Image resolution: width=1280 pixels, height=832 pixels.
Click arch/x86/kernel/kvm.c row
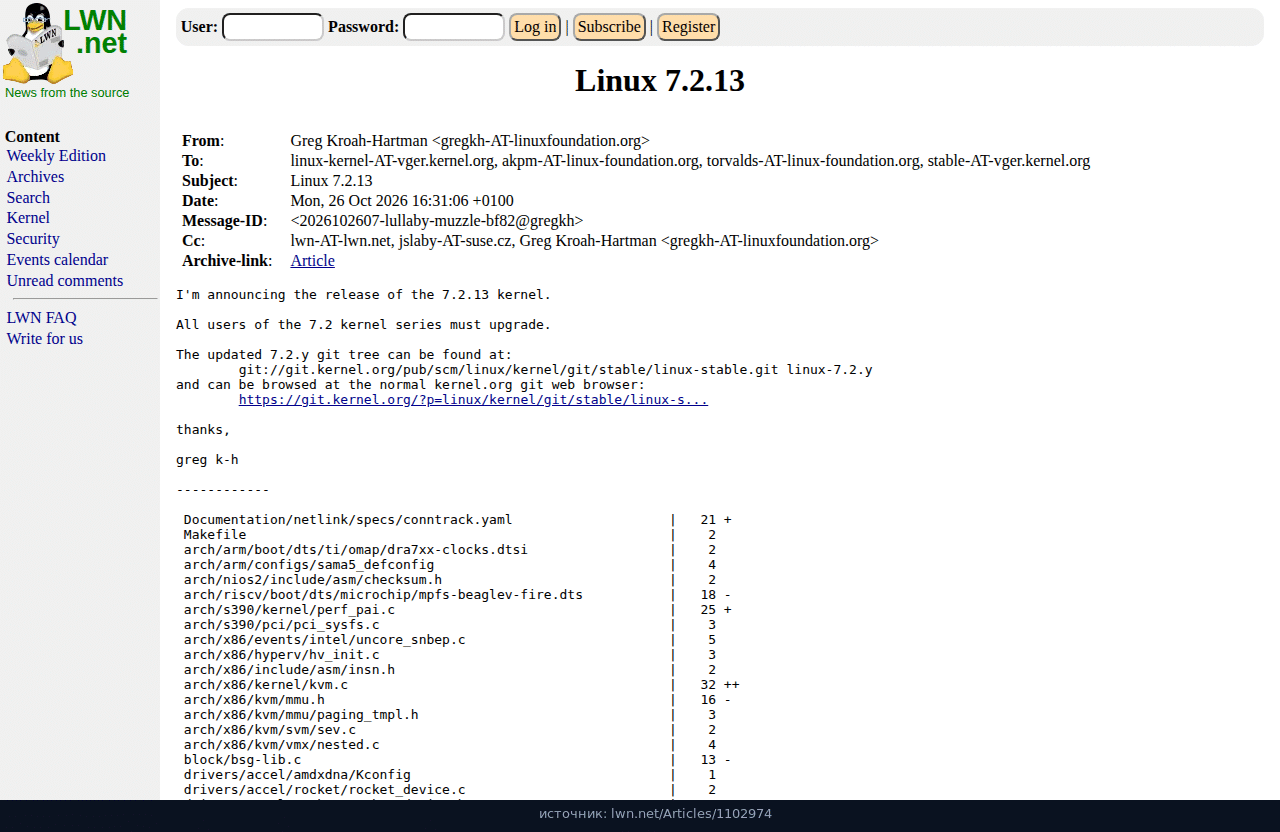461,685
